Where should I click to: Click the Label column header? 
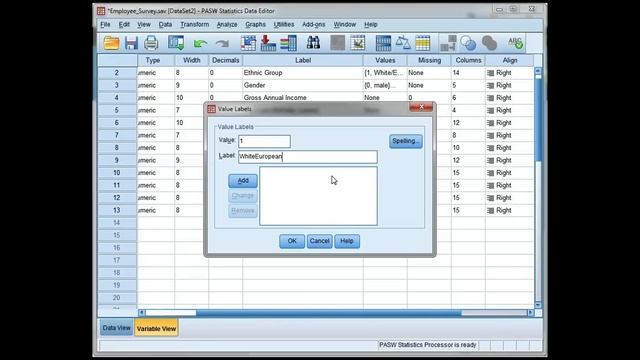(303, 60)
